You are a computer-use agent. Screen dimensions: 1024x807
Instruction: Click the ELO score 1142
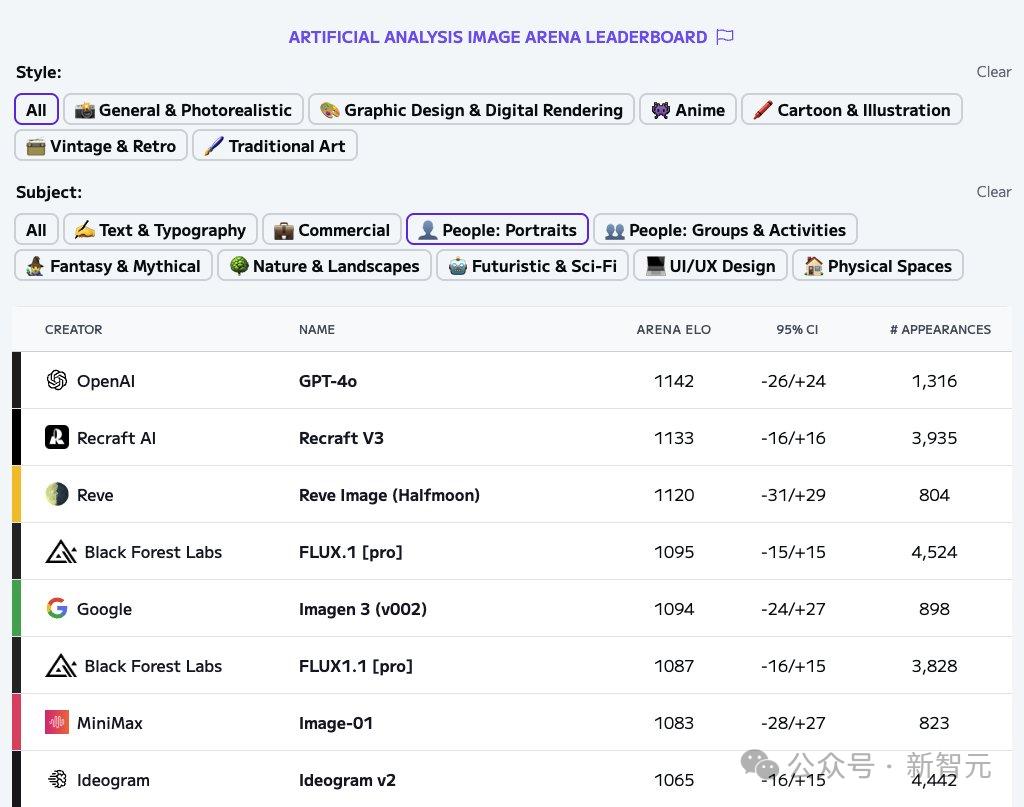tap(674, 381)
